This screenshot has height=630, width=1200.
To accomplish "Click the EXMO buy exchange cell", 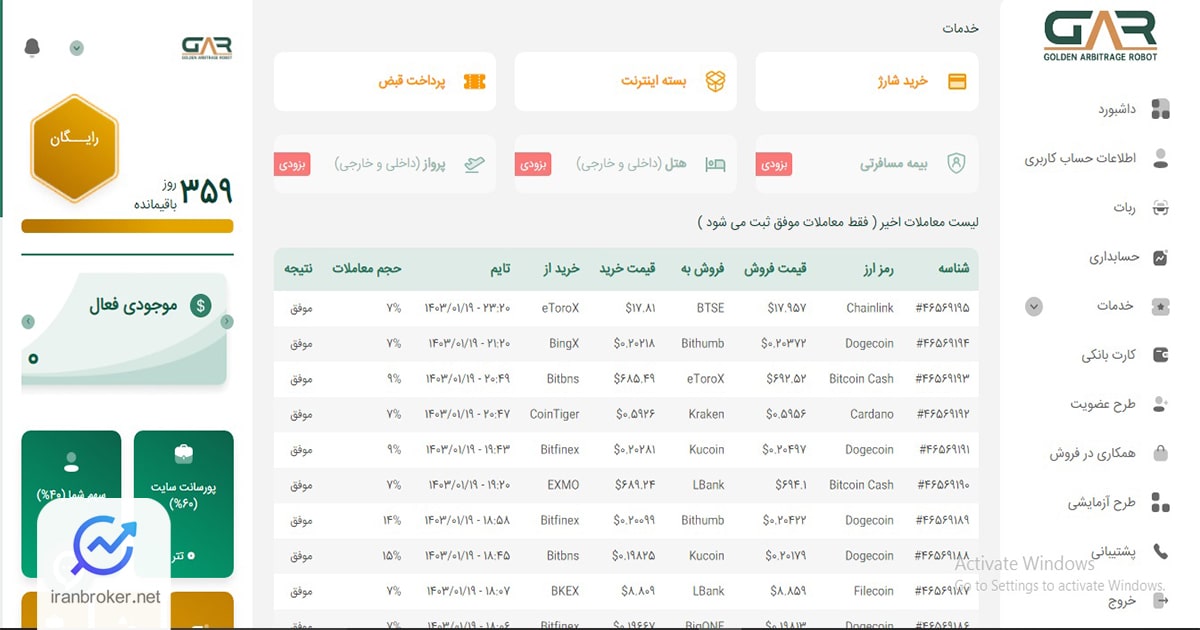I will pyautogui.click(x=563, y=485).
